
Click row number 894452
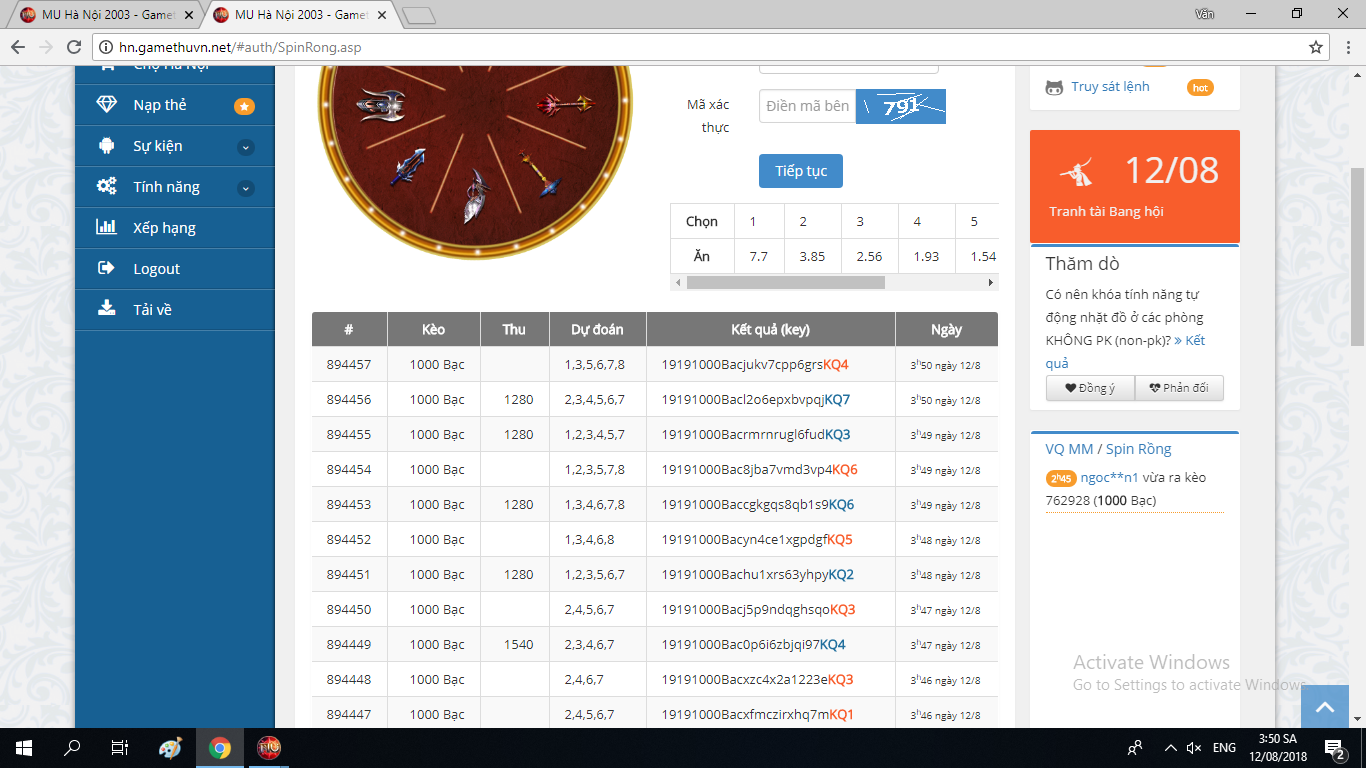[349, 540]
